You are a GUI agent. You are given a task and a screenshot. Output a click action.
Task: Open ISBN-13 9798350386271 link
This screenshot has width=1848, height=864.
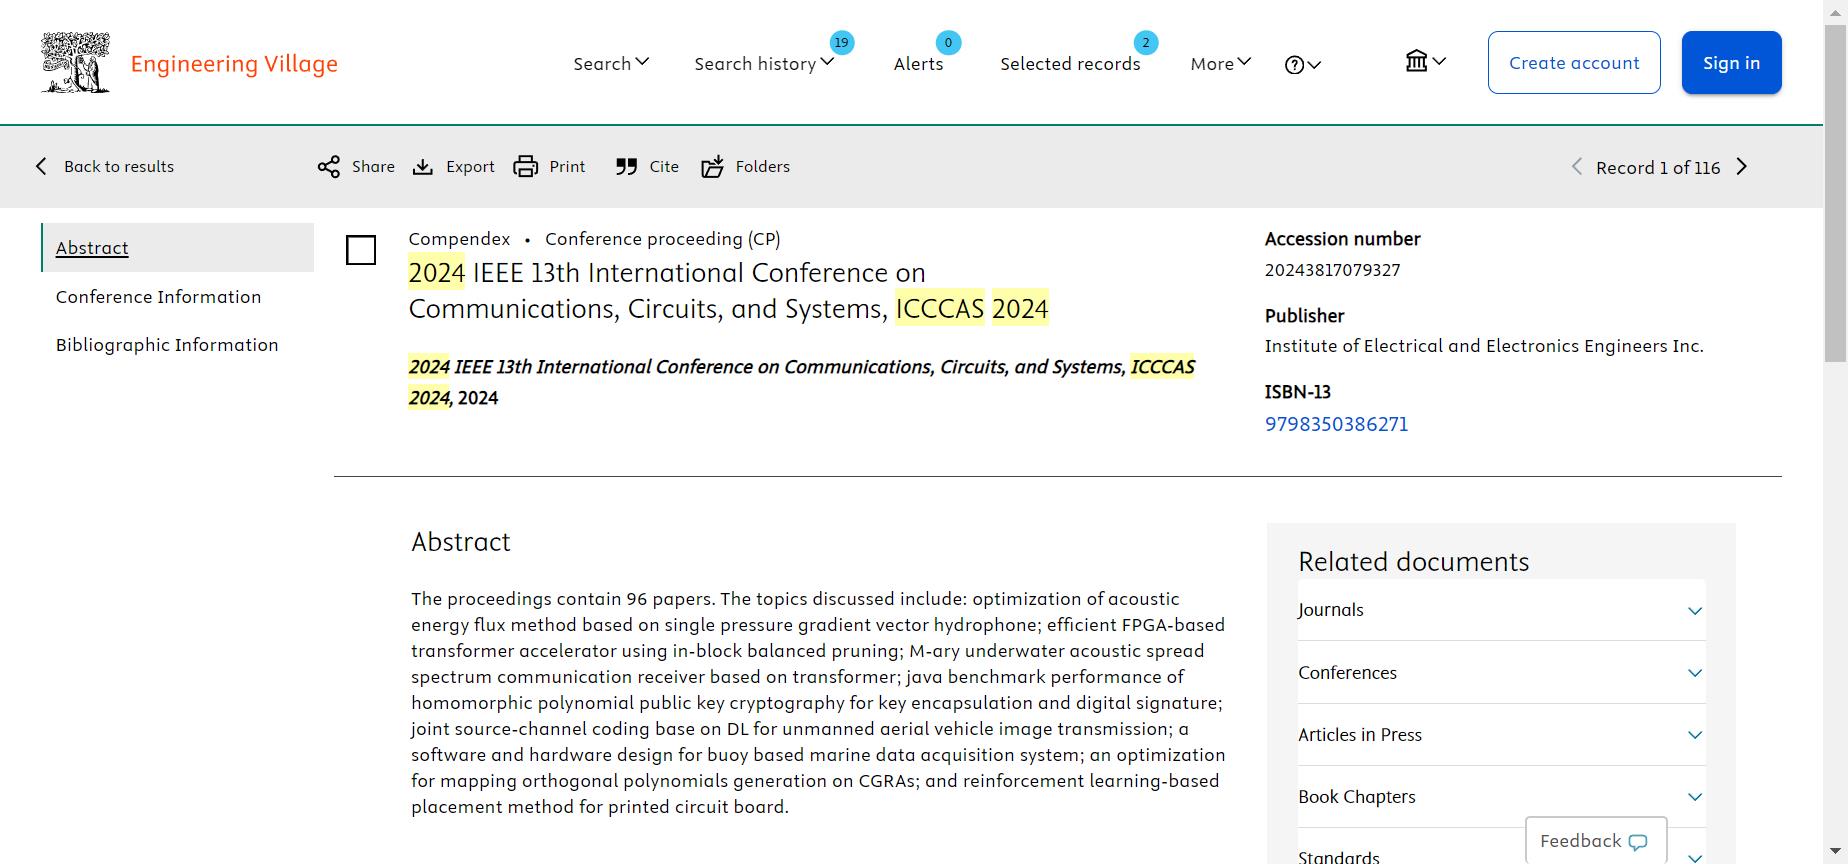tap(1336, 424)
